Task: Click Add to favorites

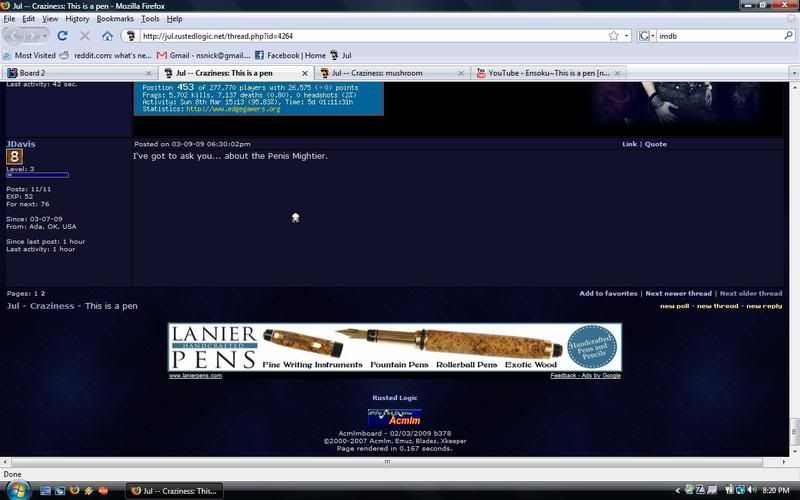Action: (608, 293)
